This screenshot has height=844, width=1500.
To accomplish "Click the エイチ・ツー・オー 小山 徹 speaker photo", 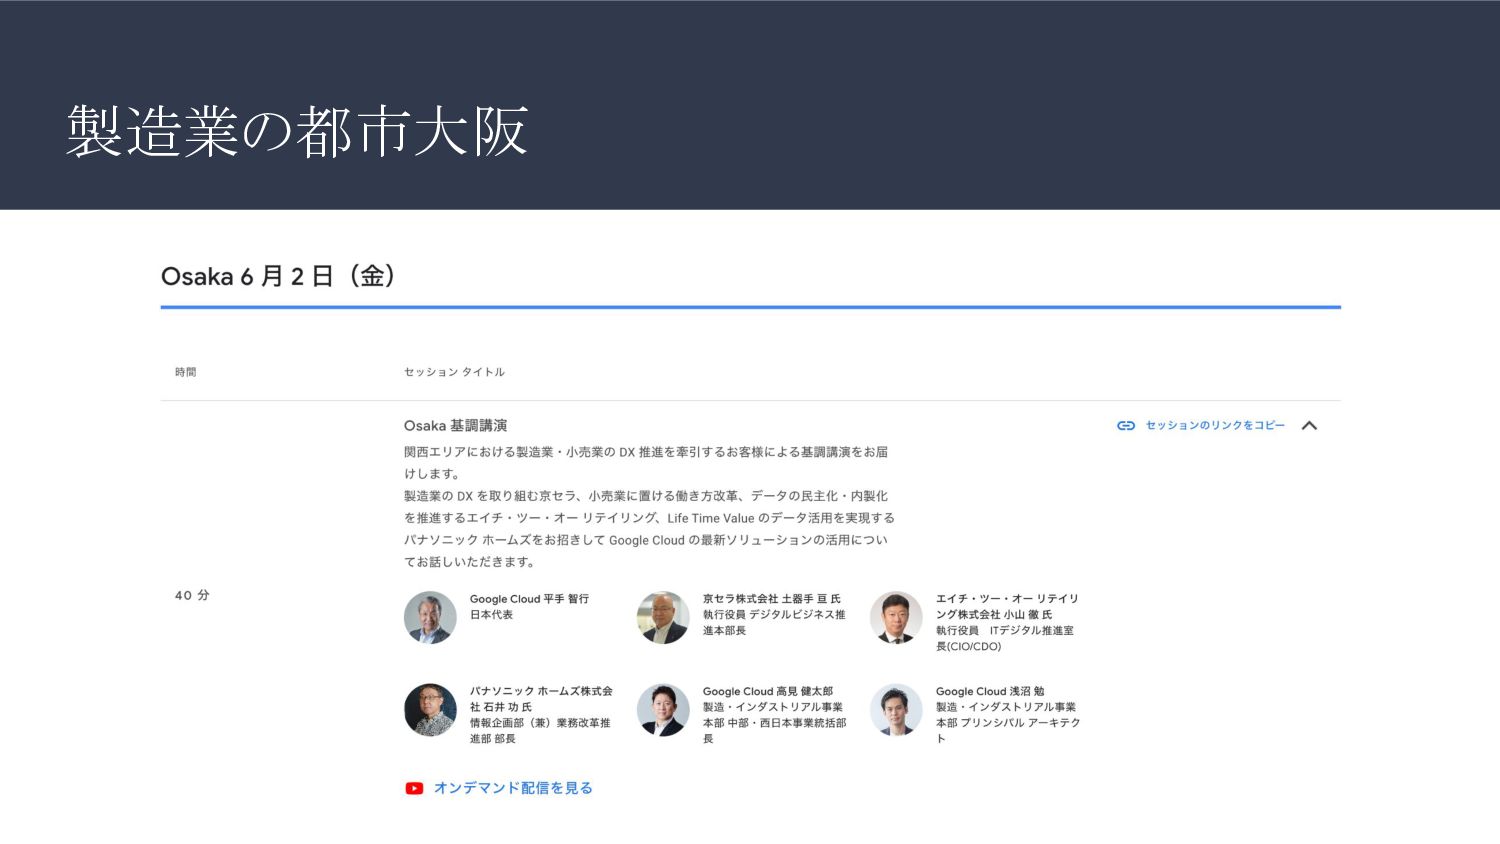I will [x=896, y=617].
